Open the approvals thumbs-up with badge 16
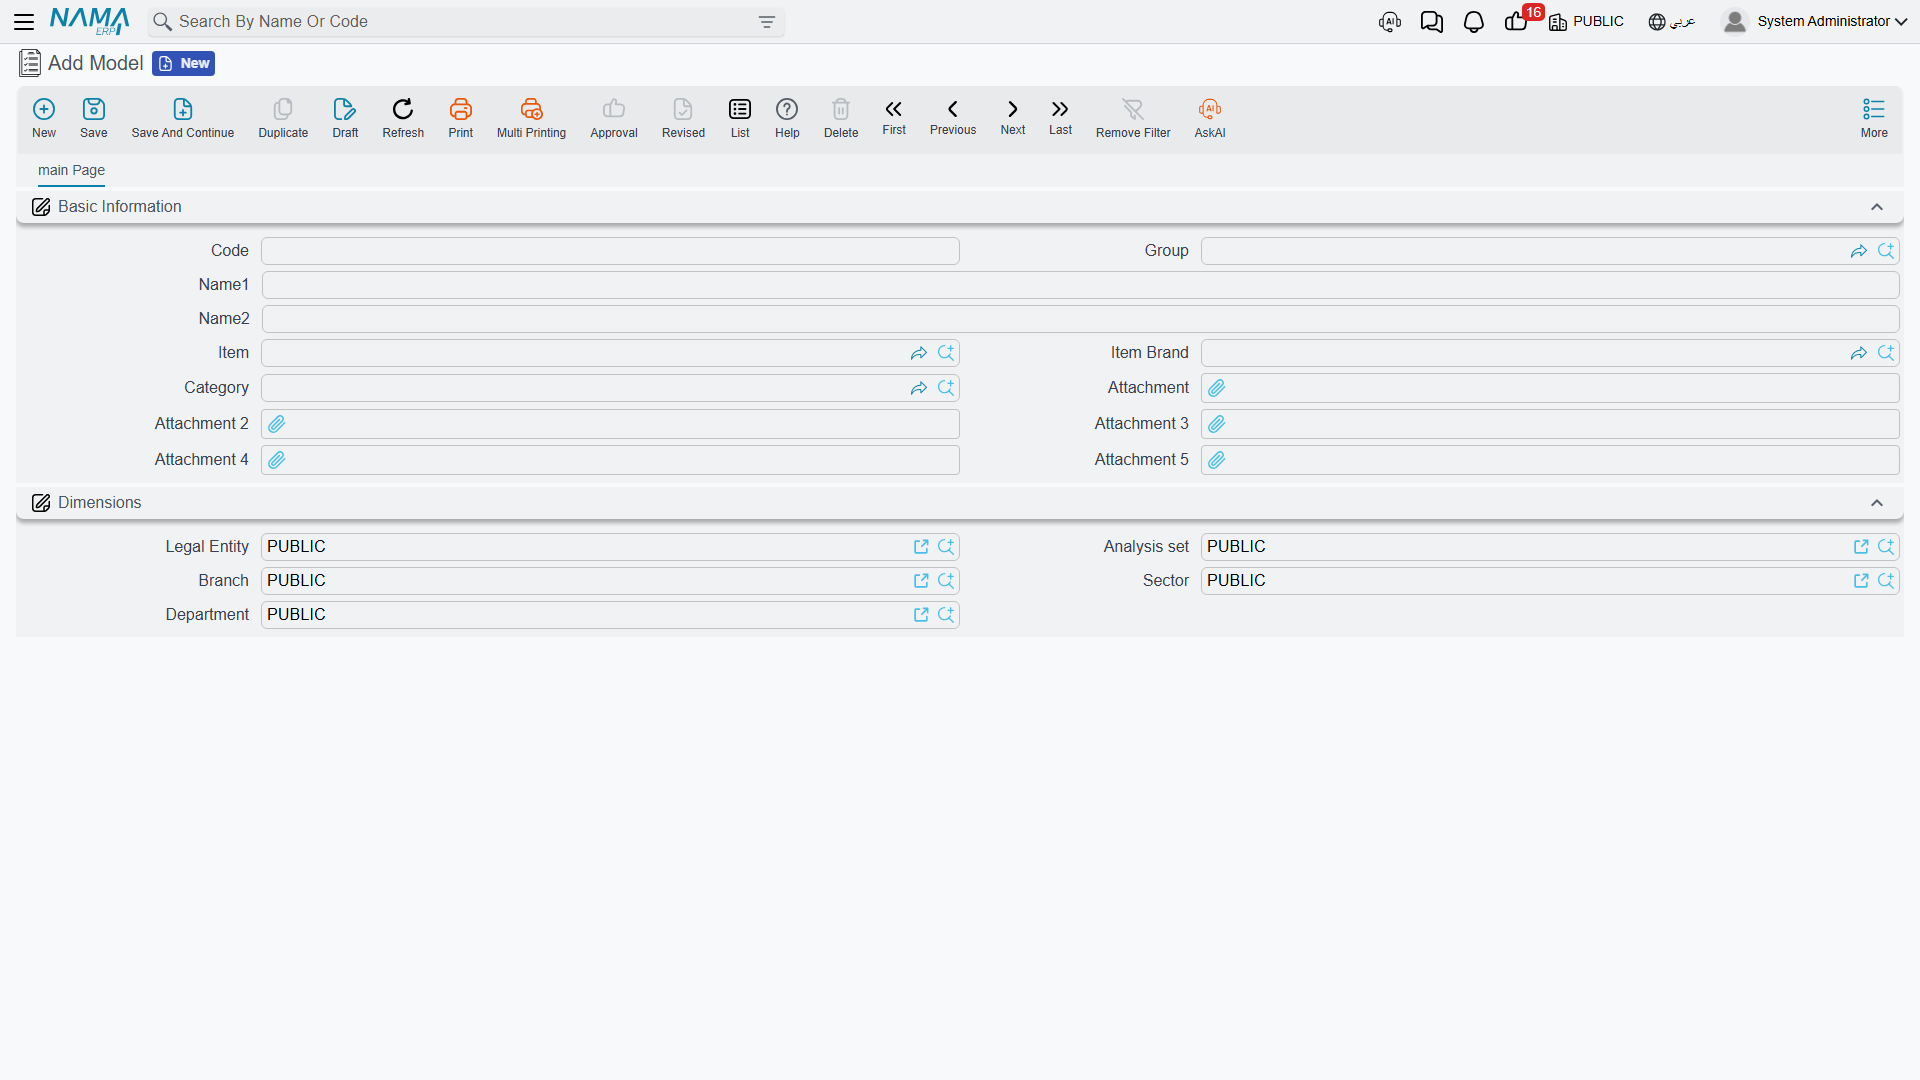 pyautogui.click(x=1517, y=21)
